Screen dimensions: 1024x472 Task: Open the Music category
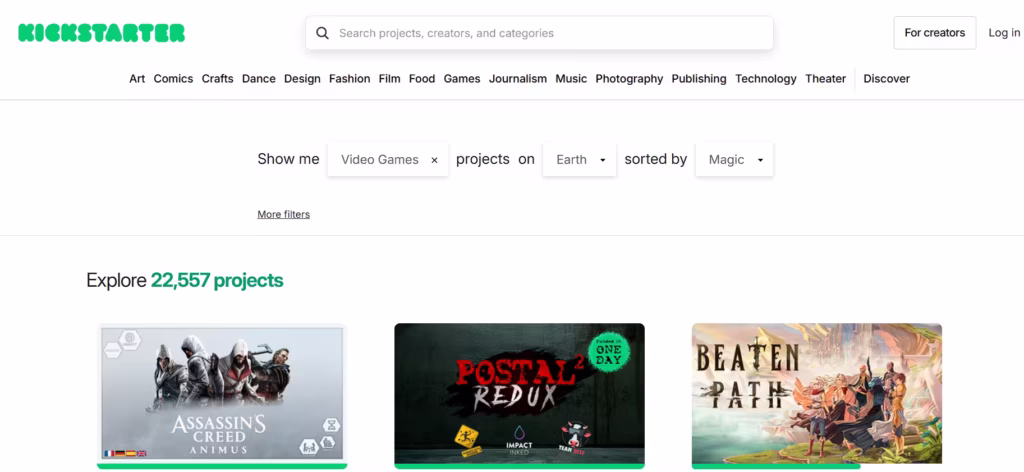click(571, 78)
